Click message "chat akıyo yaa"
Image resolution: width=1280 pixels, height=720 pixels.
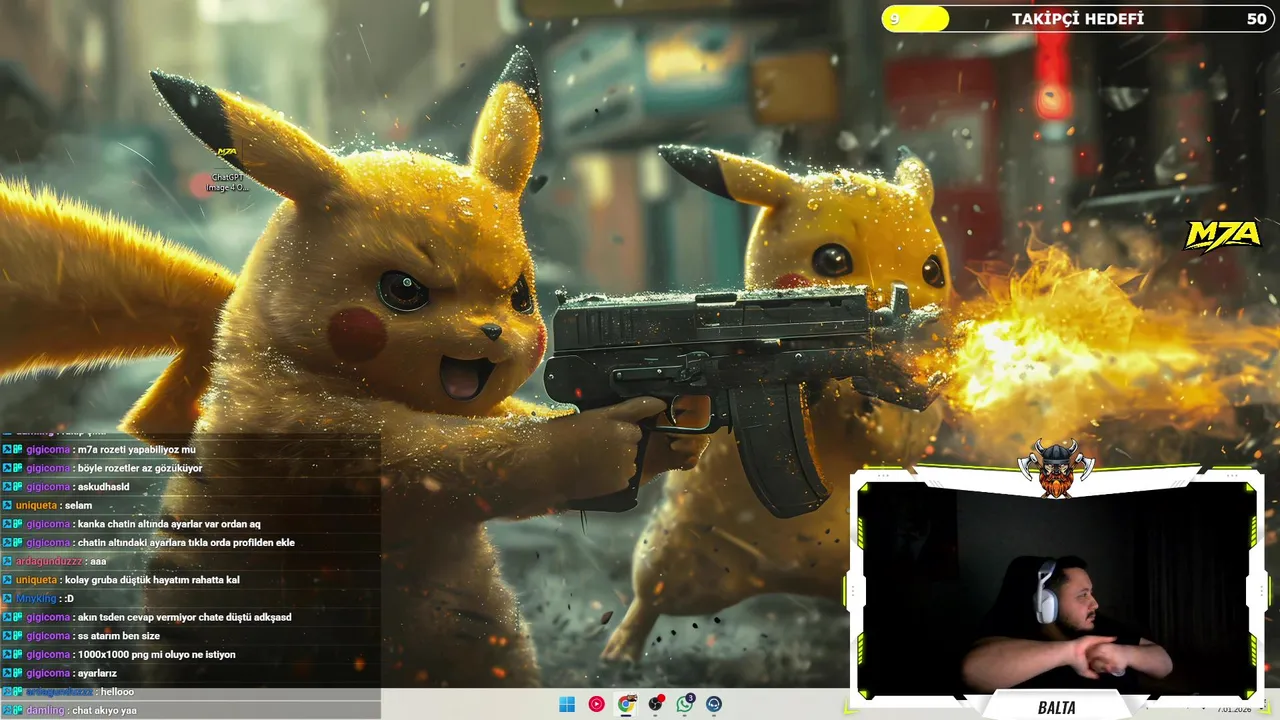104,710
